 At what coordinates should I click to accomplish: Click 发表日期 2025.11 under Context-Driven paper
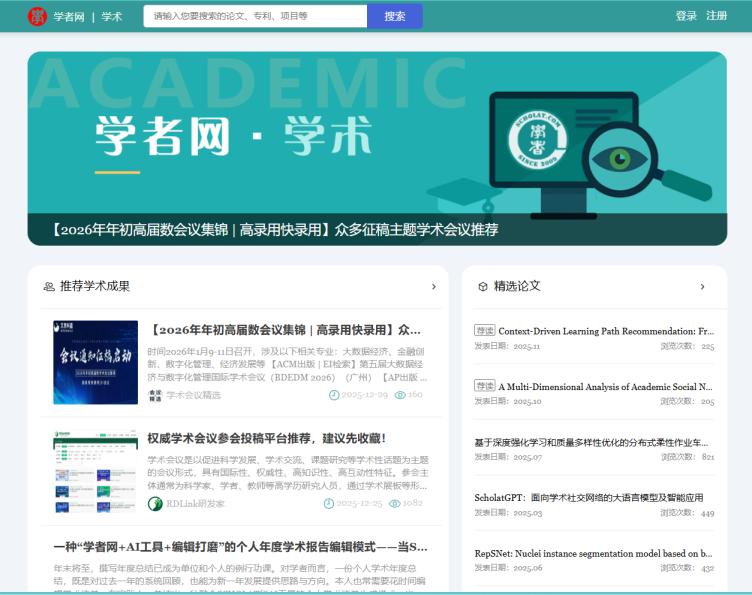(x=507, y=346)
